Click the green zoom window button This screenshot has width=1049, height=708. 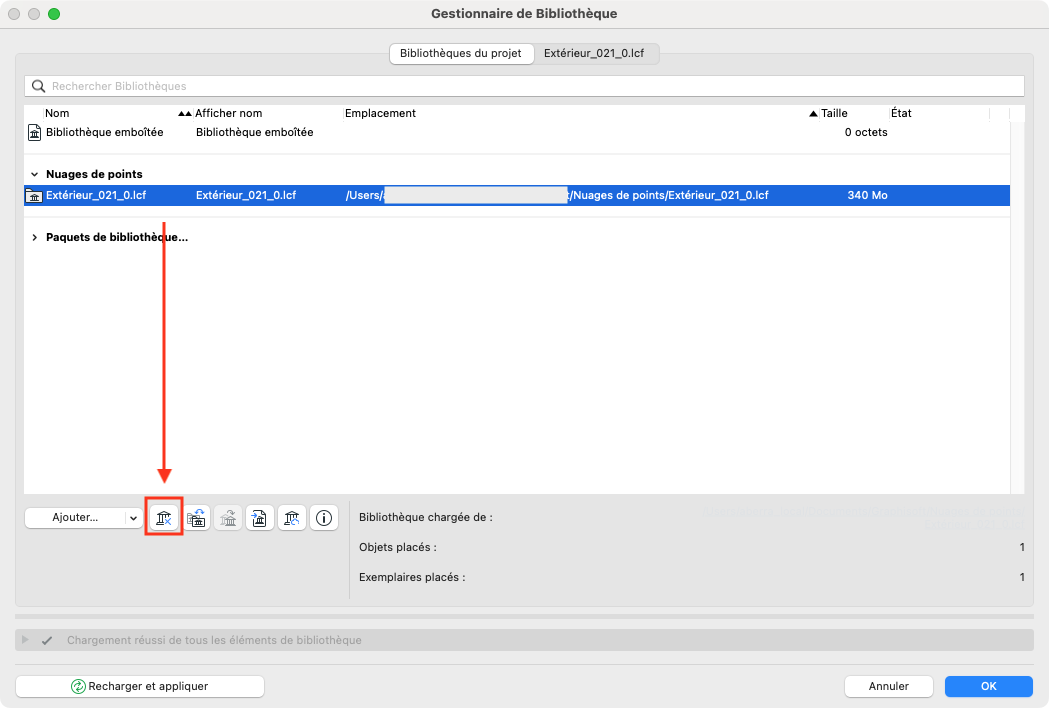click(x=54, y=14)
